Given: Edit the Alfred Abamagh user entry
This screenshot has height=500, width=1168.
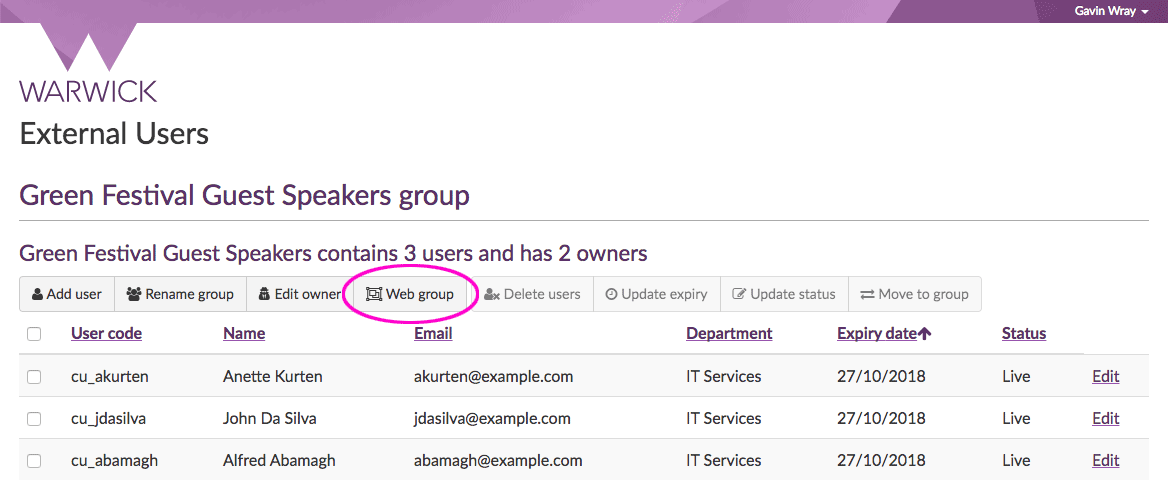Looking at the screenshot, I should [x=1105, y=461].
